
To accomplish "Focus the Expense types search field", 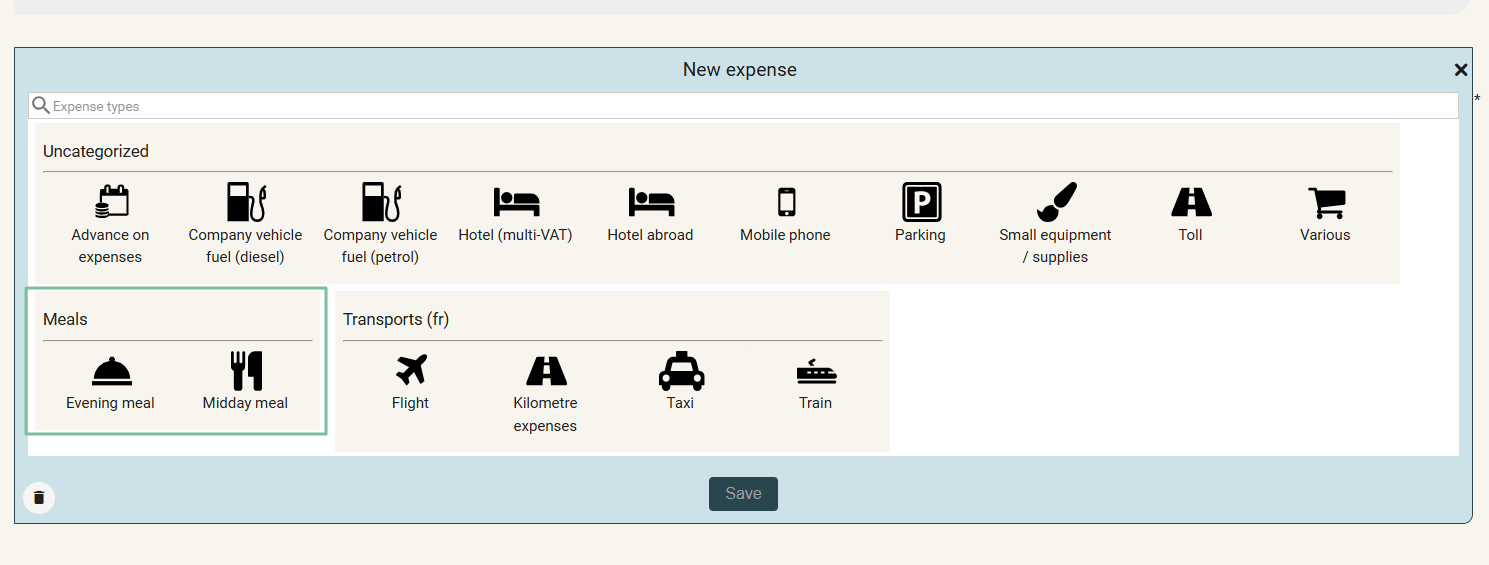I will (x=744, y=106).
